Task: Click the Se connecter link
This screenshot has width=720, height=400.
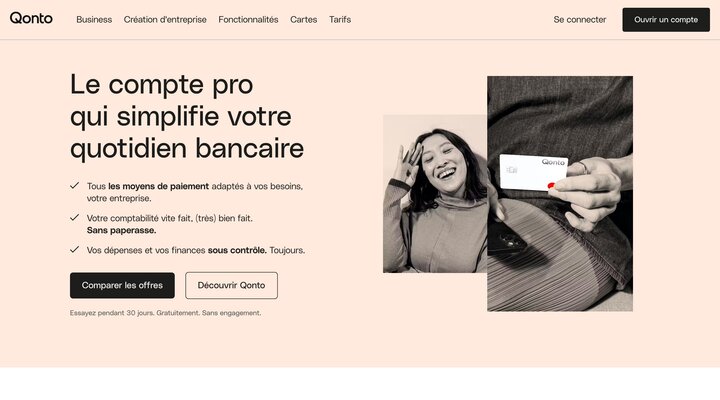Action: 579,20
